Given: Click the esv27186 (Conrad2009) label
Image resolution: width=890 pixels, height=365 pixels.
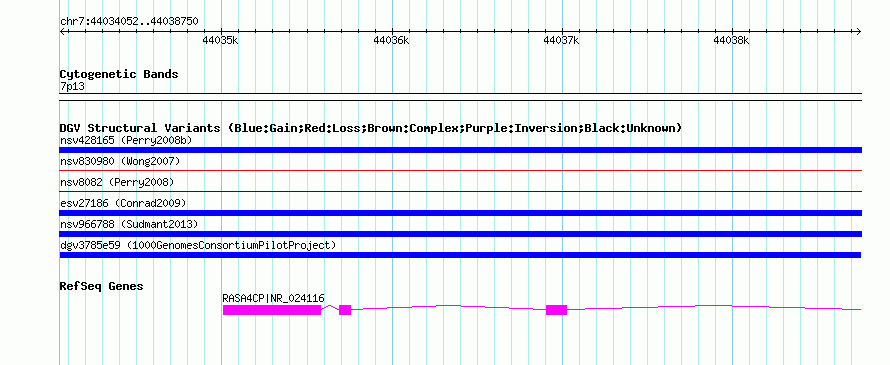Looking at the screenshot, I should click(123, 203).
